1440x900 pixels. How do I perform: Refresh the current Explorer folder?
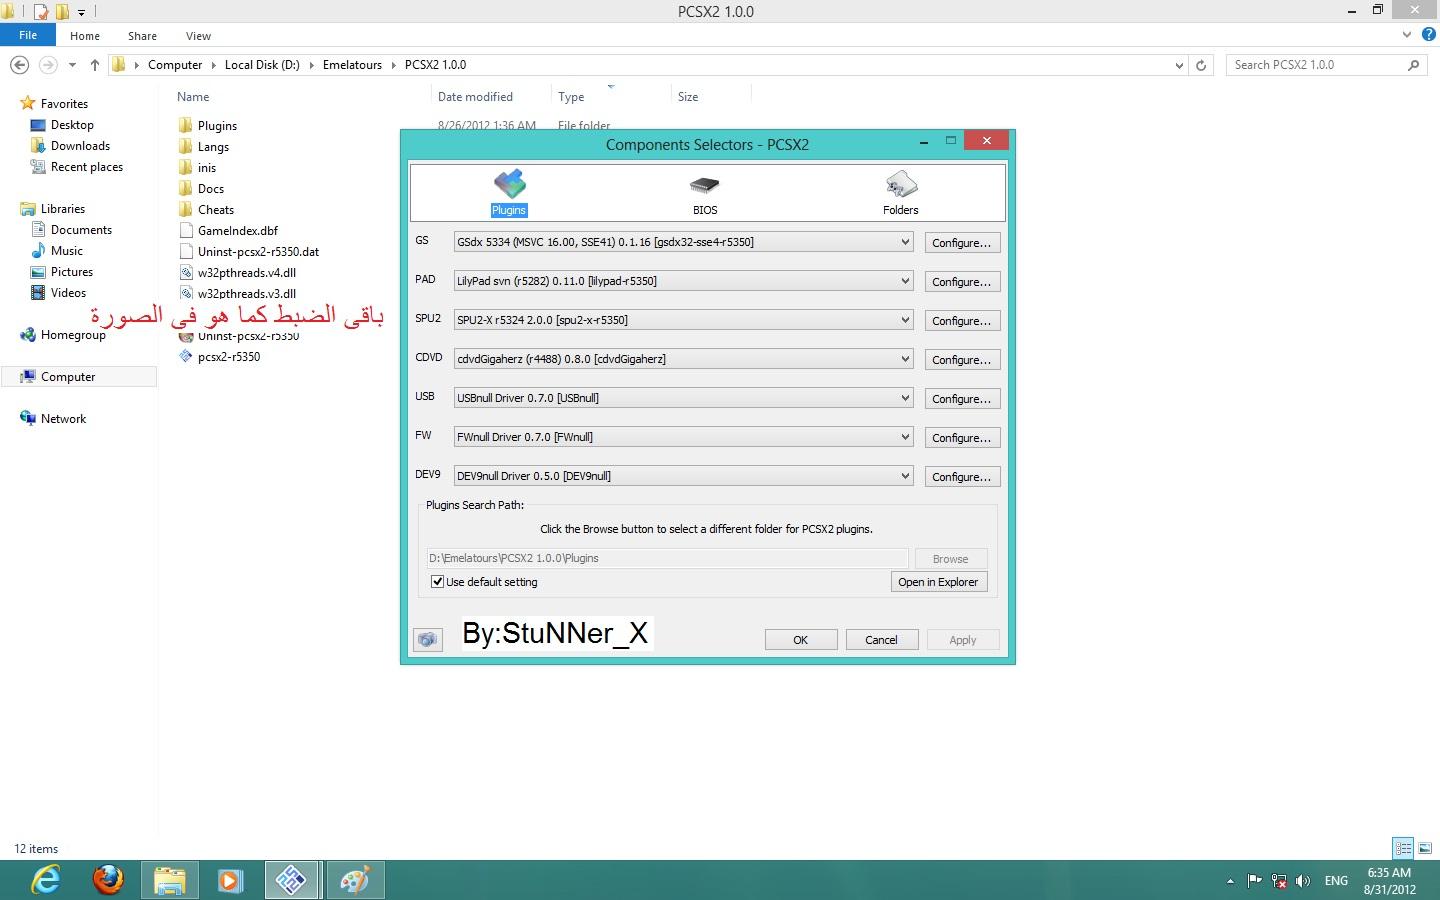point(1201,65)
